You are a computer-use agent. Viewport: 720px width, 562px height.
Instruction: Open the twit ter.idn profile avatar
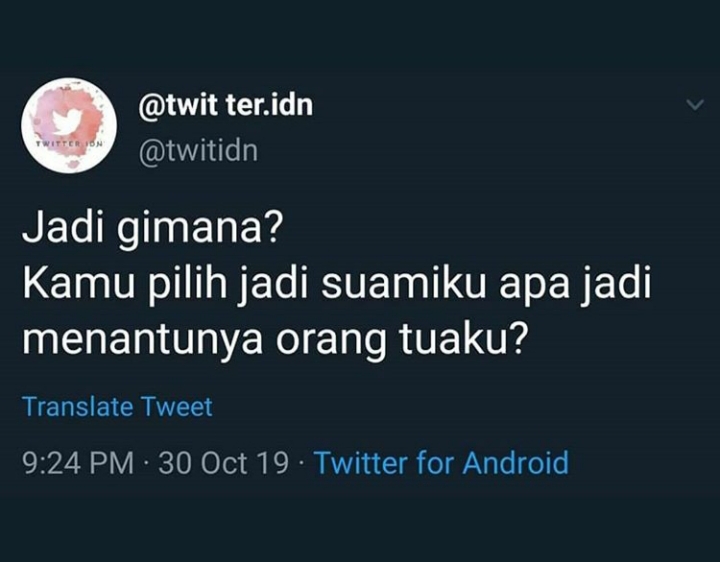pos(69,125)
